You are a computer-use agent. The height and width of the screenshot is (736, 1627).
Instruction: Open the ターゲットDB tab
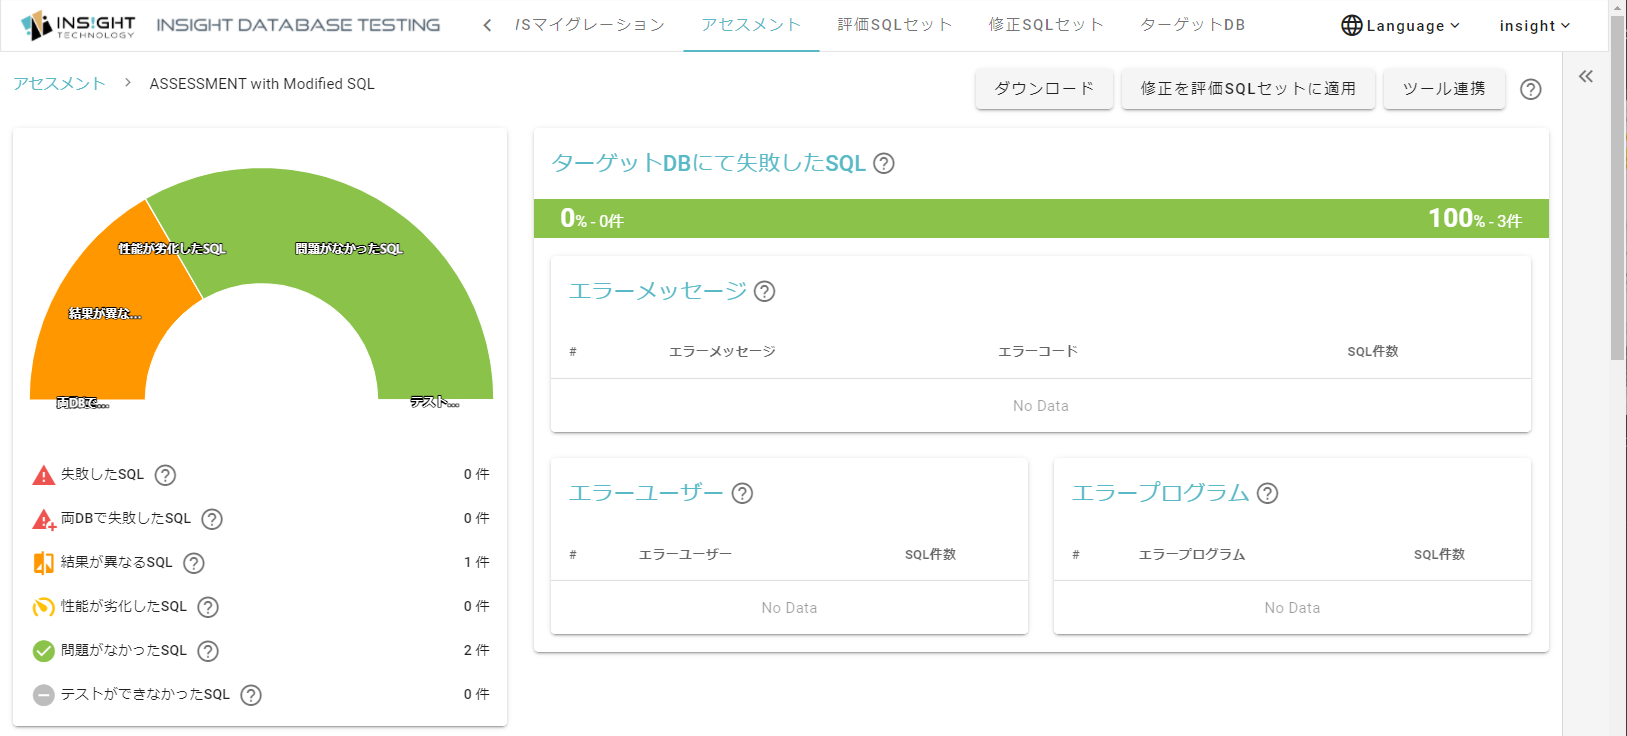coord(1193,25)
